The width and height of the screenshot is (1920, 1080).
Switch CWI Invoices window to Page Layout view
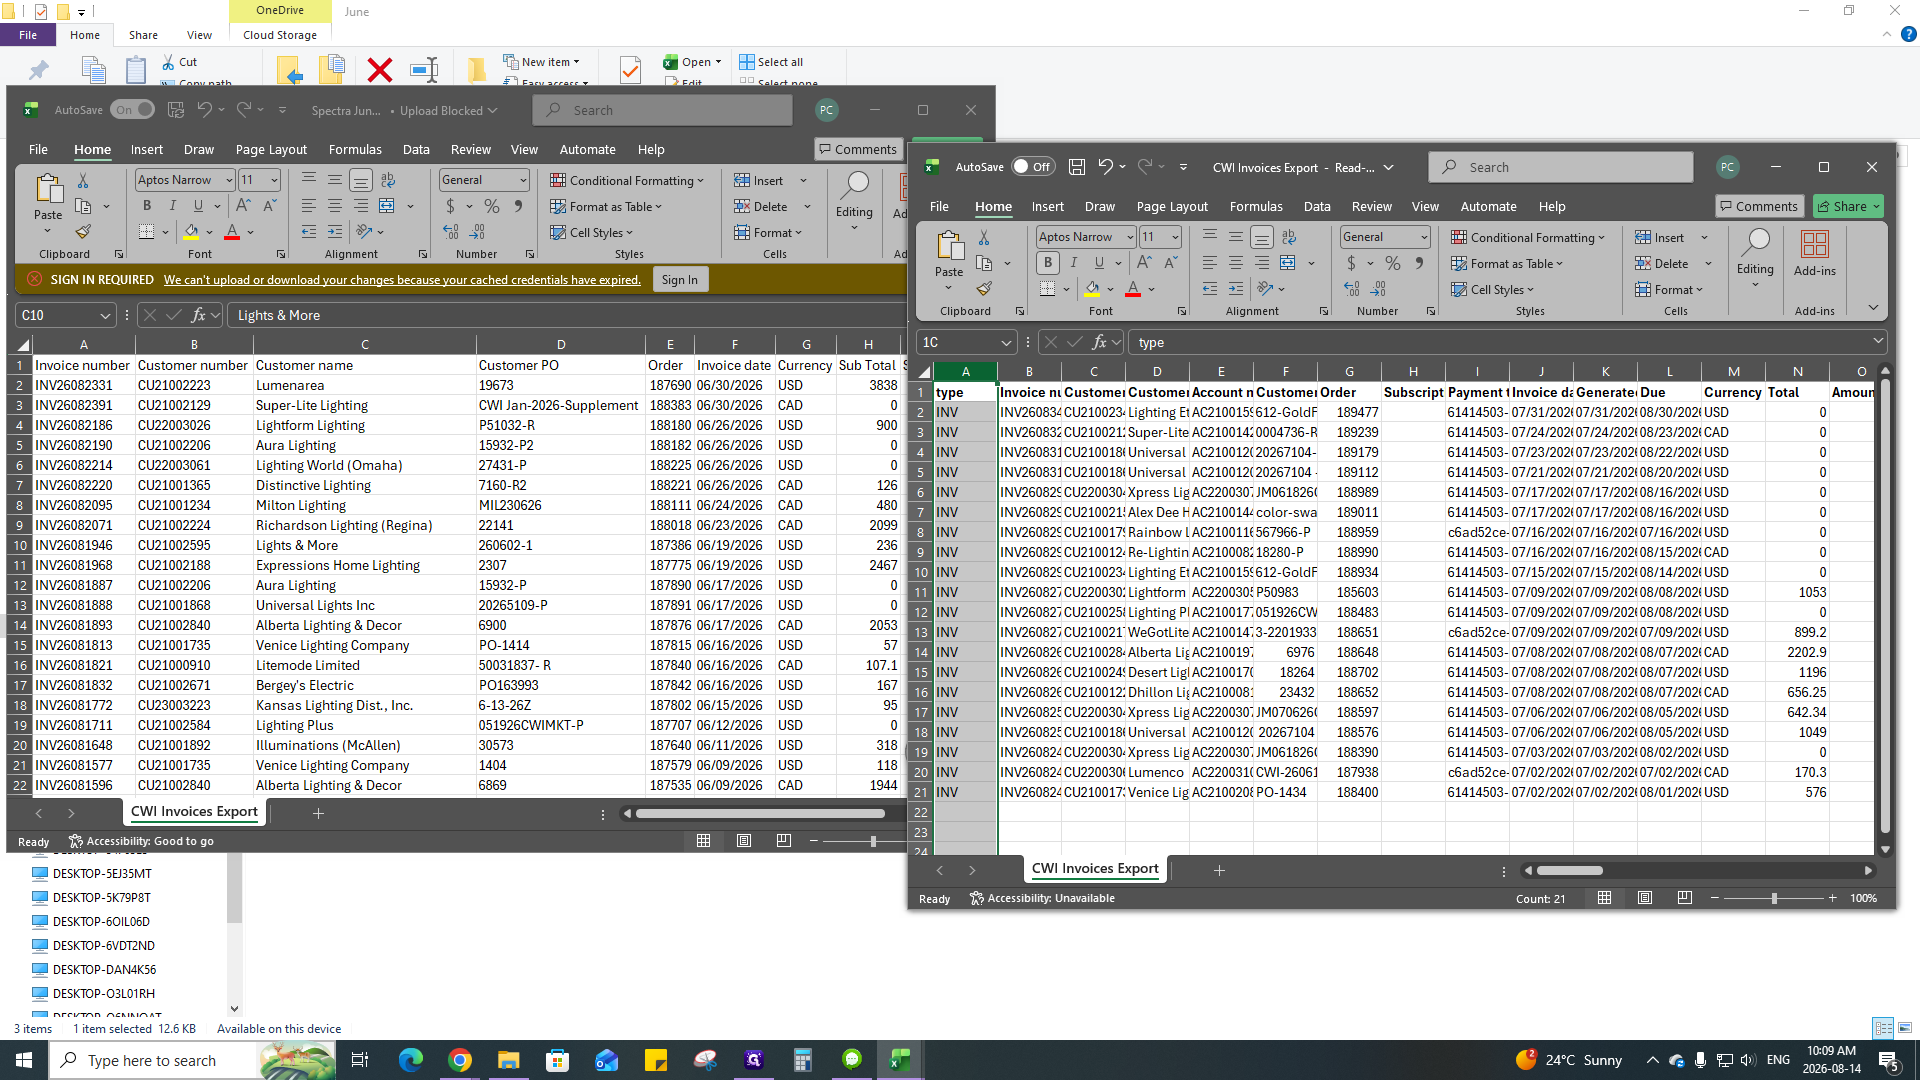pyautogui.click(x=1645, y=898)
